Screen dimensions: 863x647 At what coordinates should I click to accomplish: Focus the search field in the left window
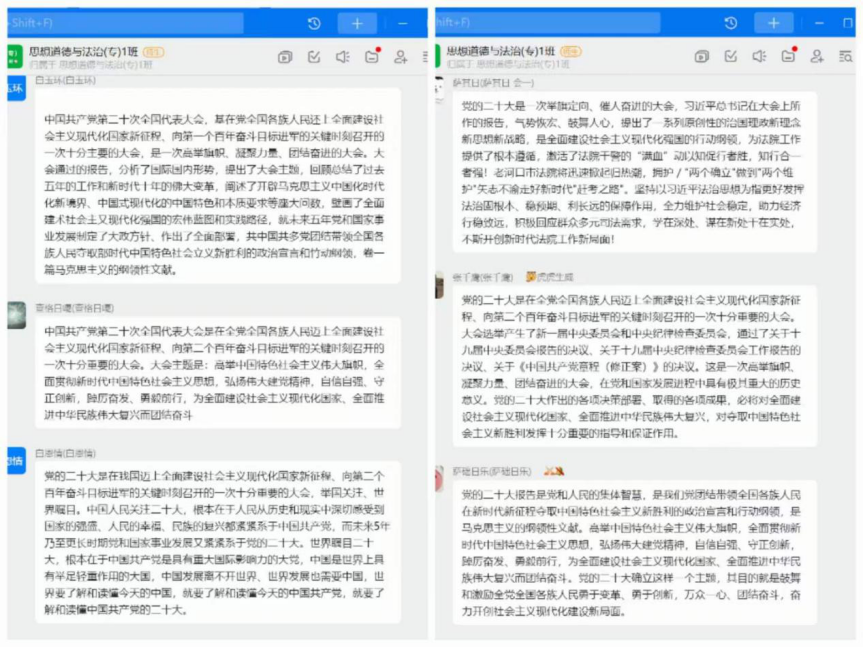click(x=120, y=23)
